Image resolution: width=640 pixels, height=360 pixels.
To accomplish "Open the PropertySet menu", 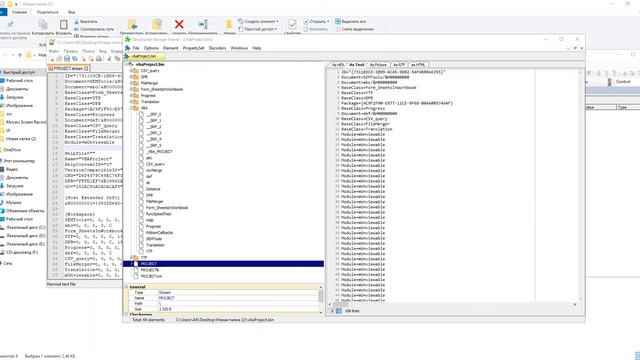I will 193,48.
